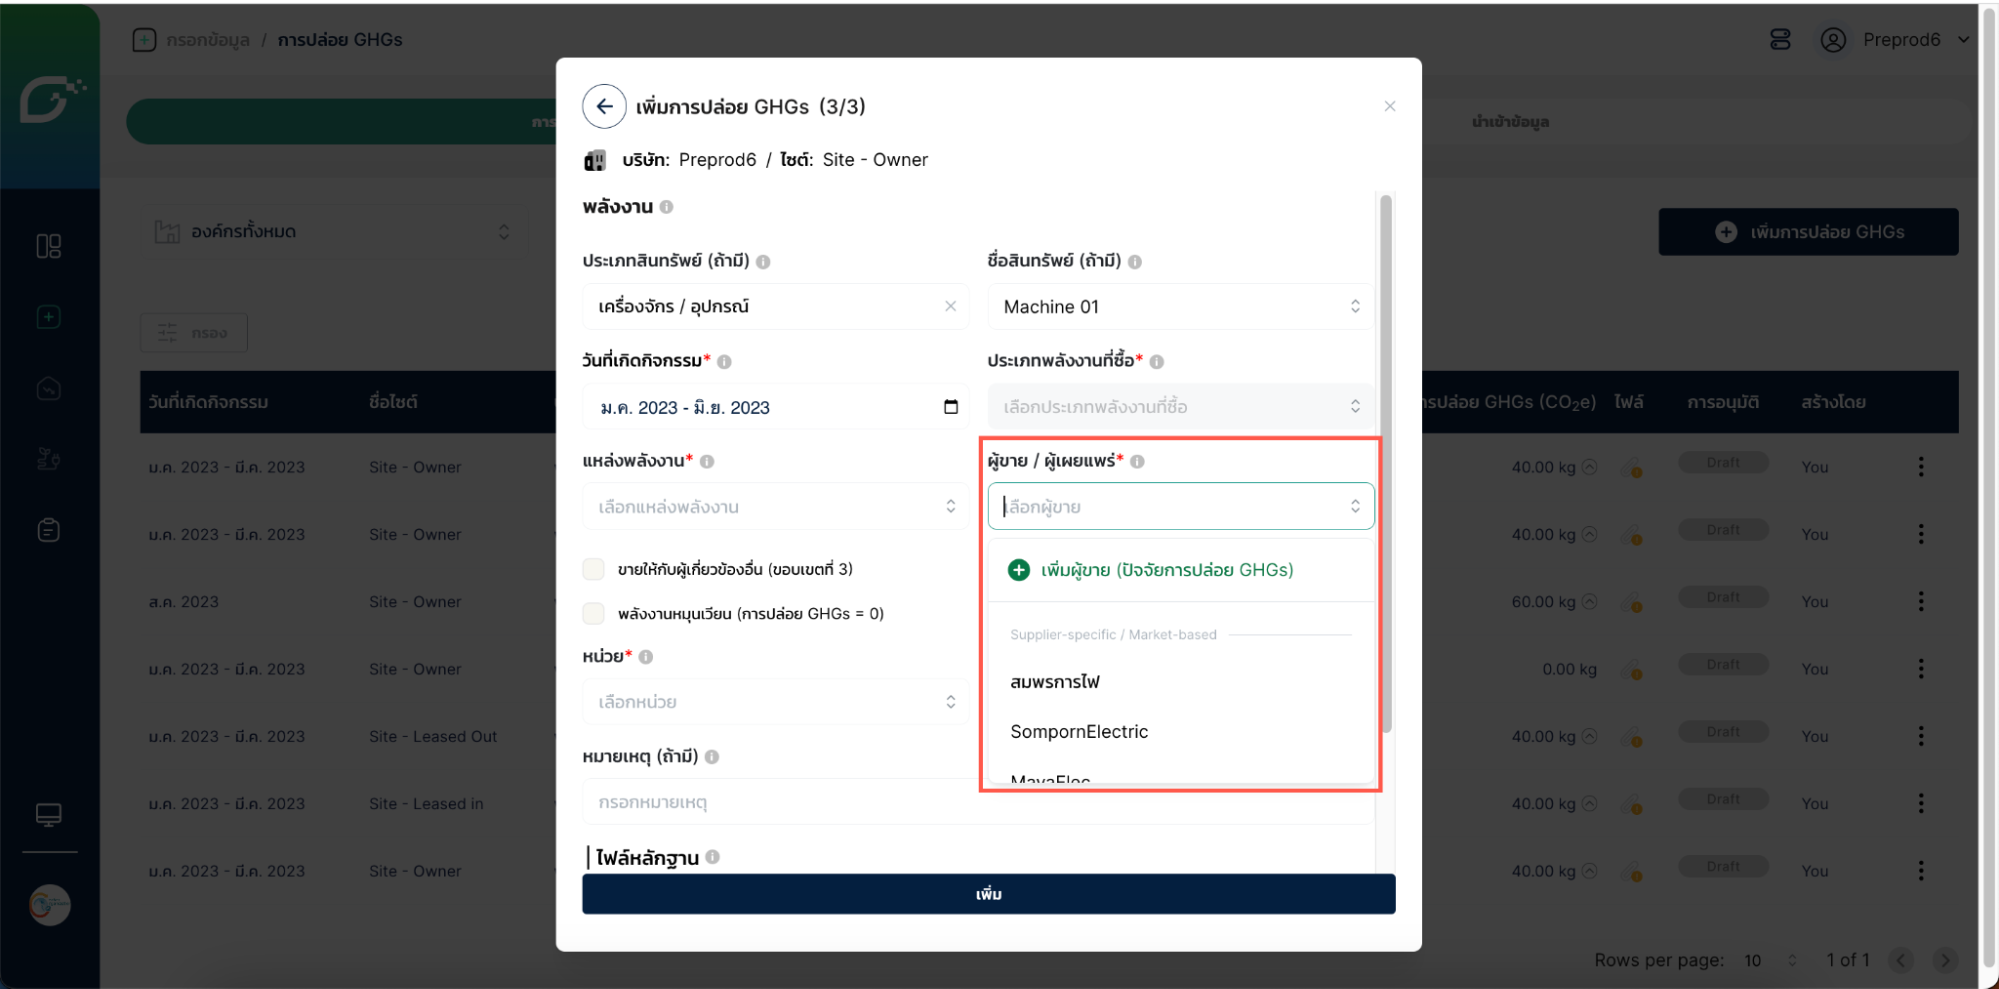Click info icon next to หน่วย label
This screenshot has height=989, width=1999.
646,657
